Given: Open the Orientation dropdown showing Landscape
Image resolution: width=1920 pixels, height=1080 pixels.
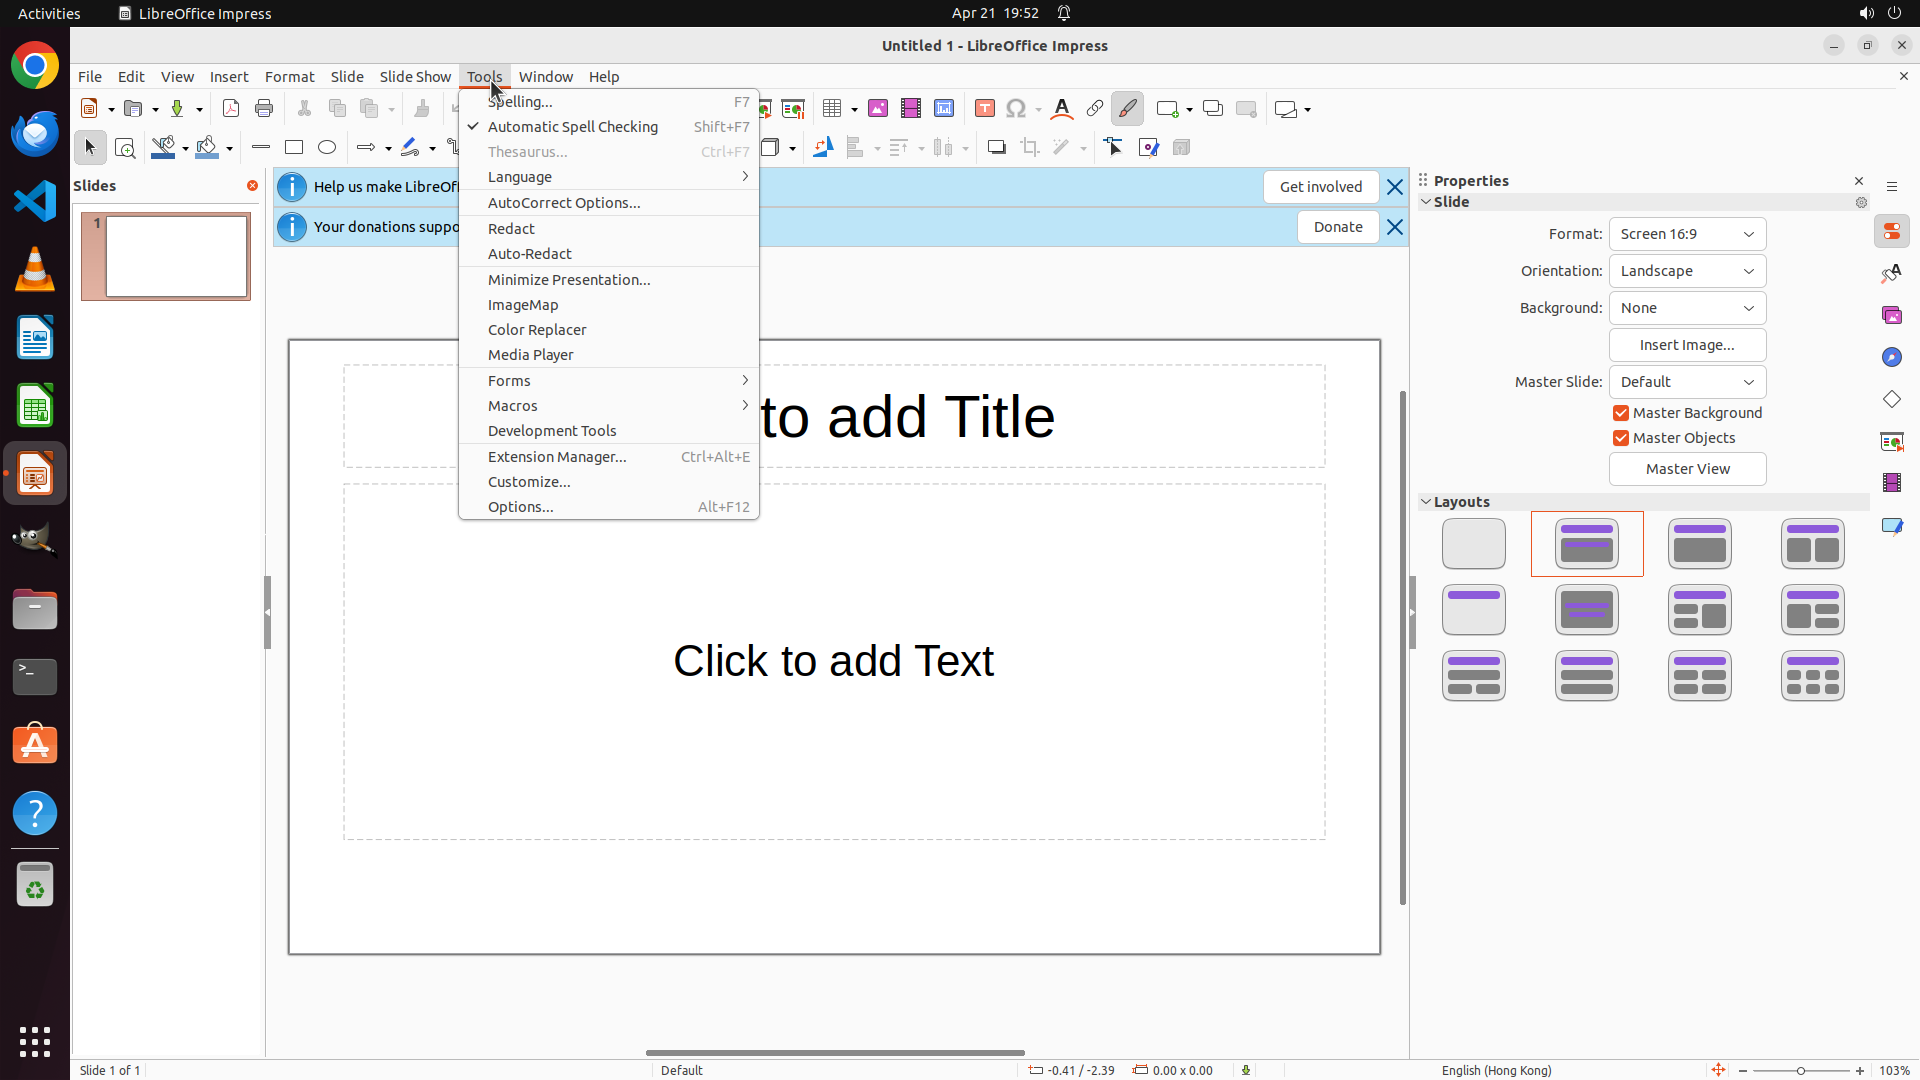Looking at the screenshot, I should click(x=1687, y=271).
